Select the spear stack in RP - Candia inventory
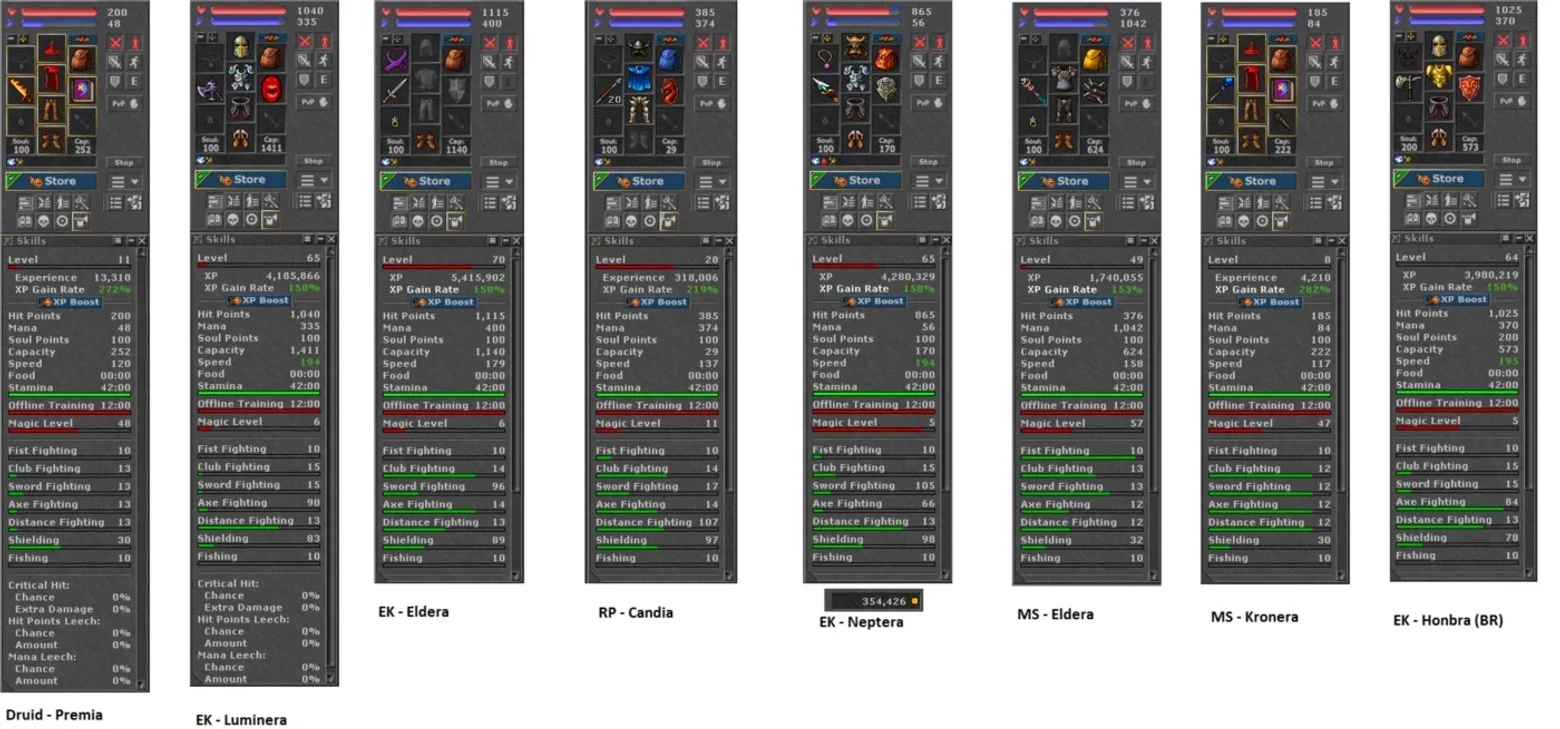The width and height of the screenshot is (1560, 729). [609, 92]
